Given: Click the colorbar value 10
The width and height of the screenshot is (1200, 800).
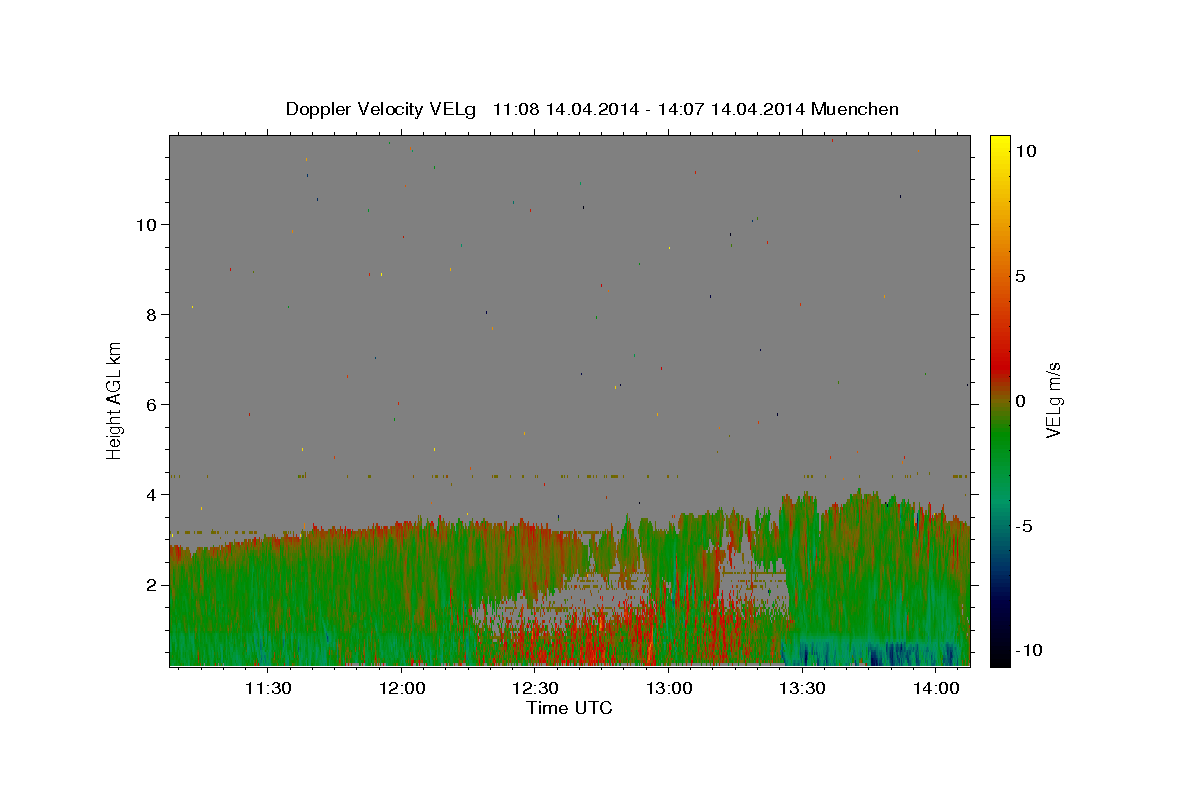Looking at the screenshot, I should (1026, 150).
